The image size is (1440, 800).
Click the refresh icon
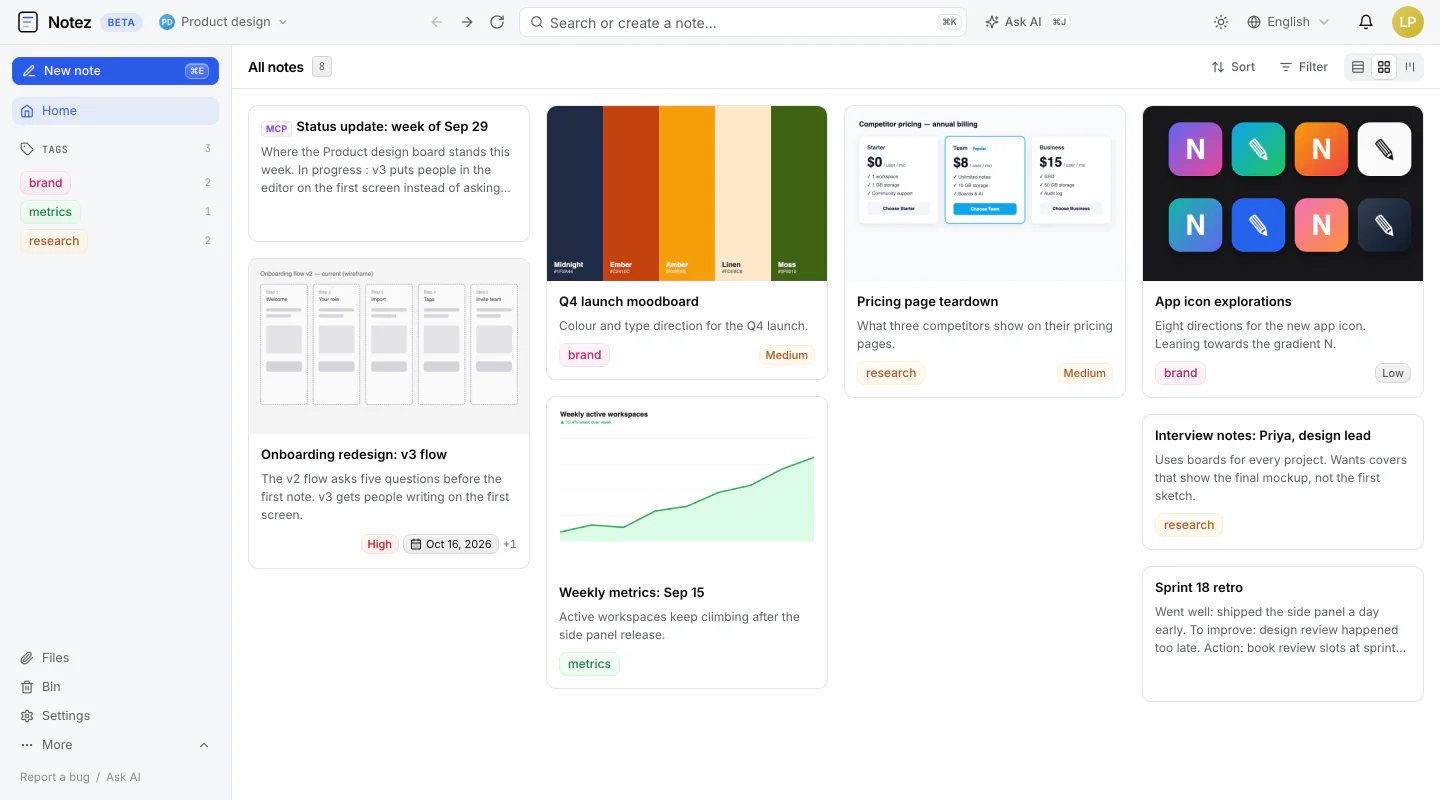497,22
